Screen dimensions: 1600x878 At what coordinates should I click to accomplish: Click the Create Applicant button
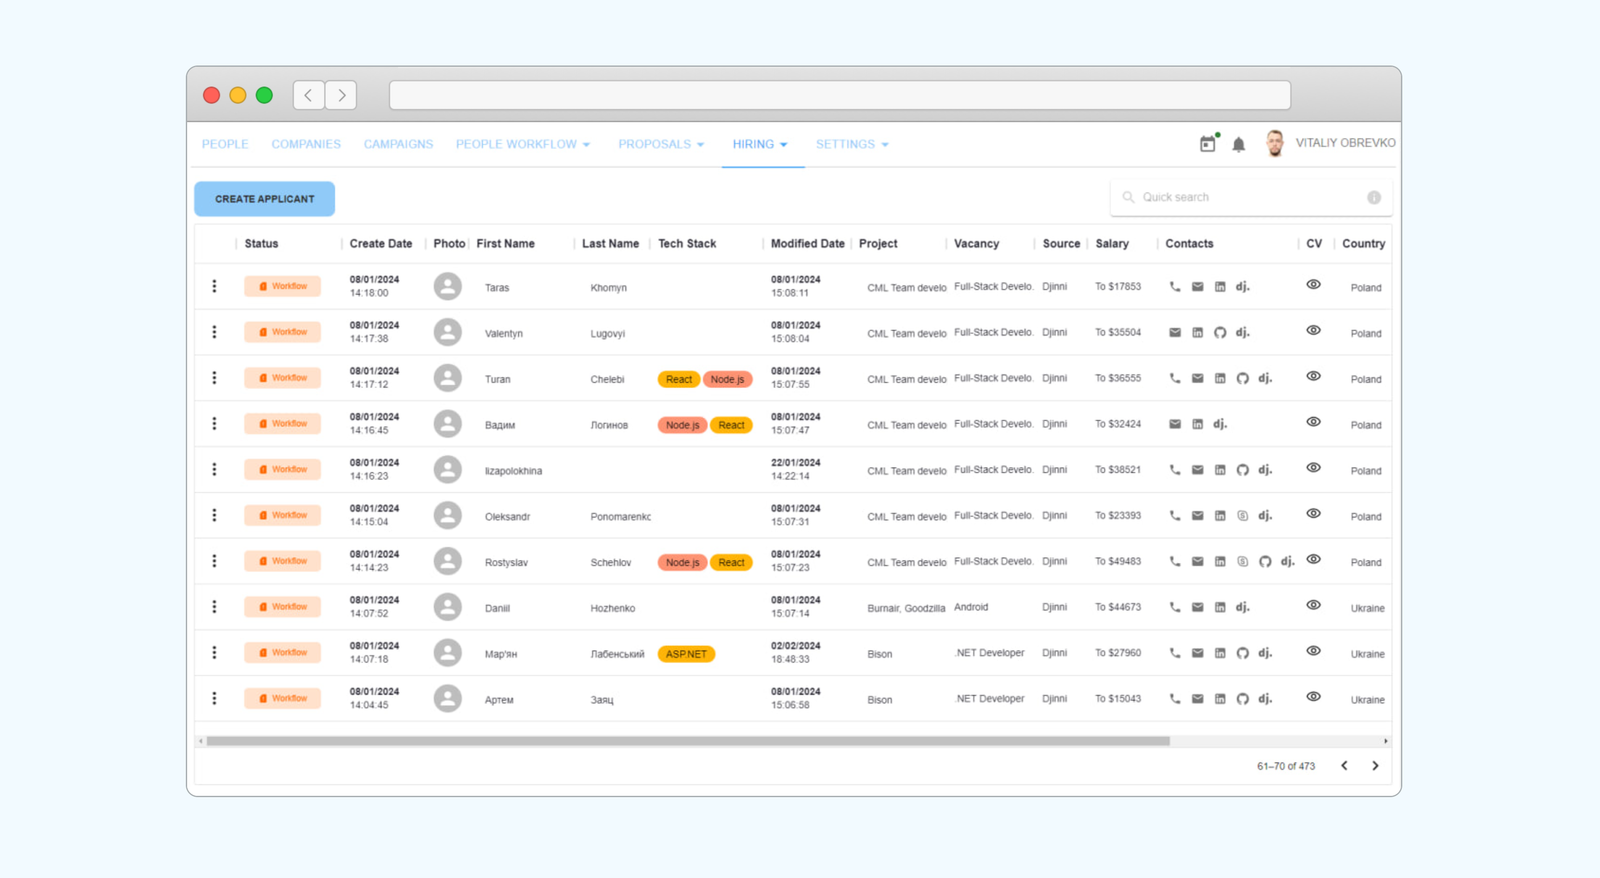pos(265,199)
